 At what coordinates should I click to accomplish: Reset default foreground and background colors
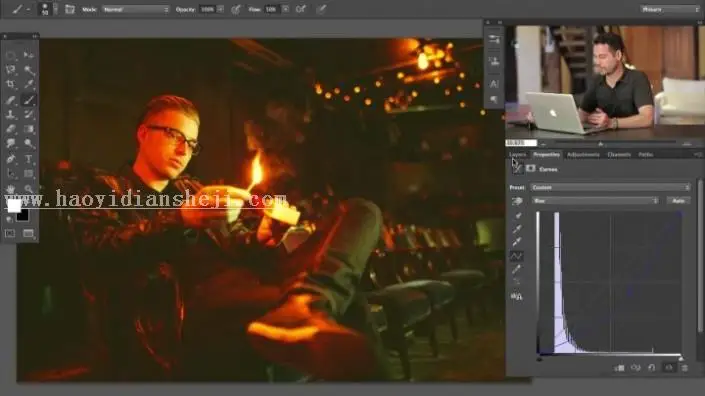point(9,220)
